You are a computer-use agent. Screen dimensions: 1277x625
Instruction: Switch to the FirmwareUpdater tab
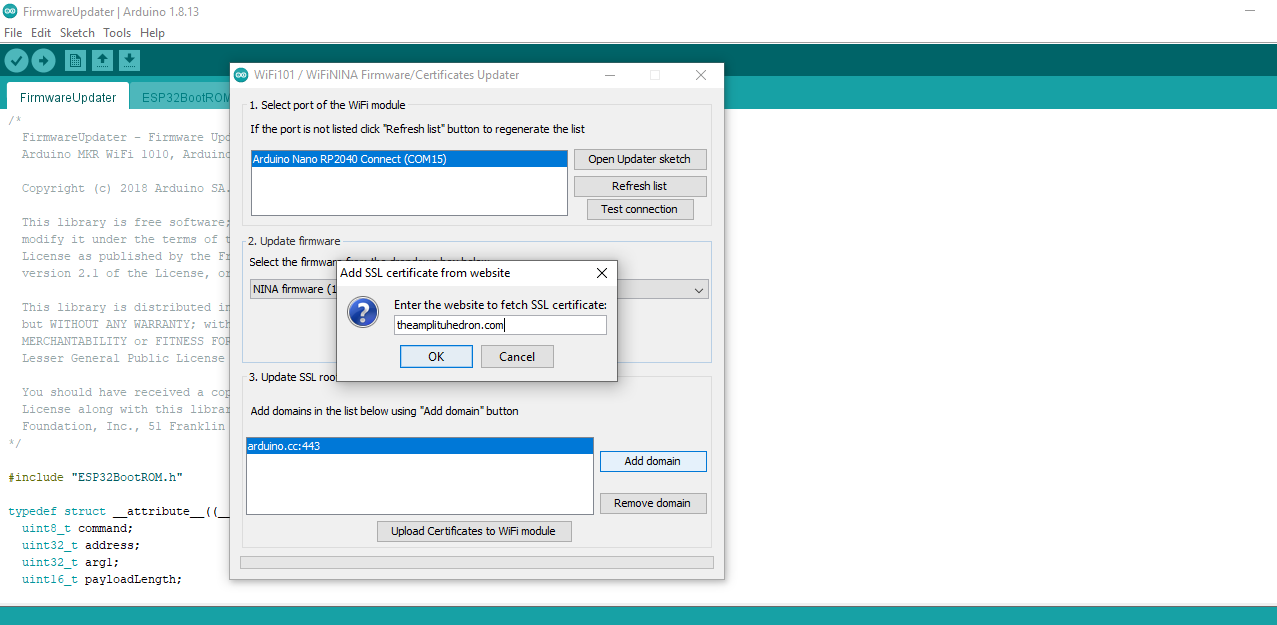68,97
